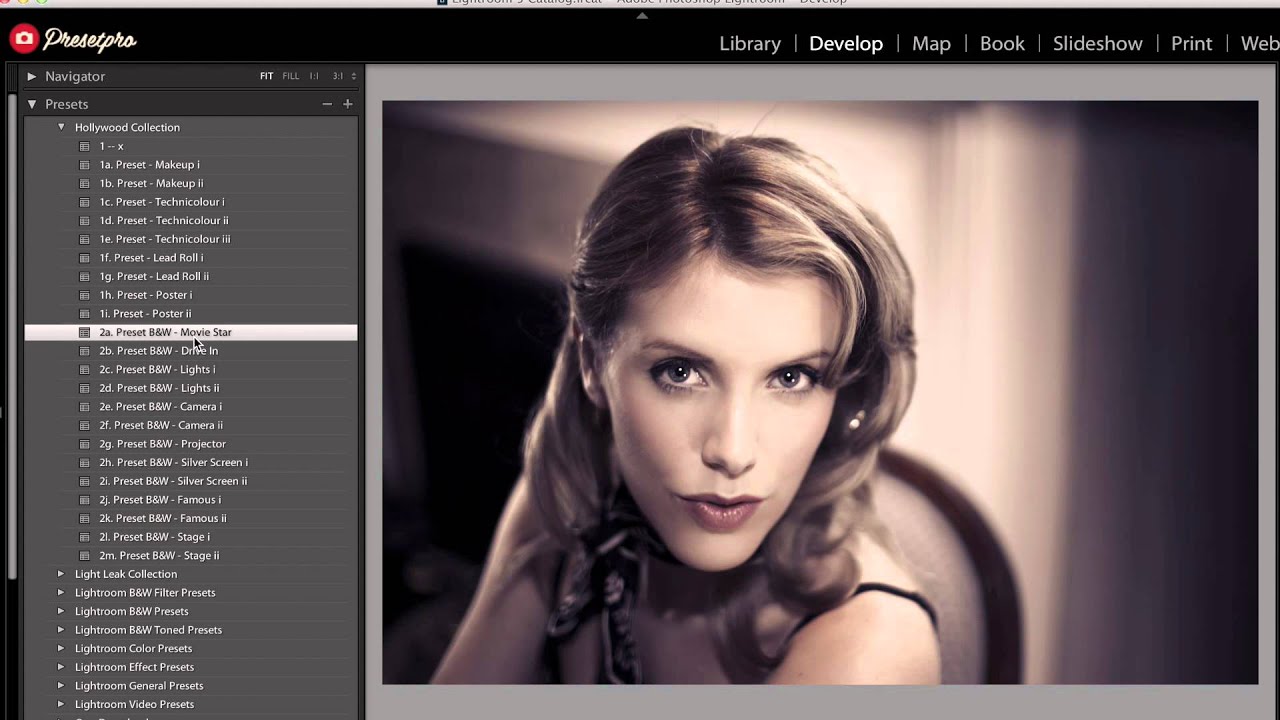Expand Lightroom B&W Presets folder
The width and height of the screenshot is (1280, 720).
[61, 611]
